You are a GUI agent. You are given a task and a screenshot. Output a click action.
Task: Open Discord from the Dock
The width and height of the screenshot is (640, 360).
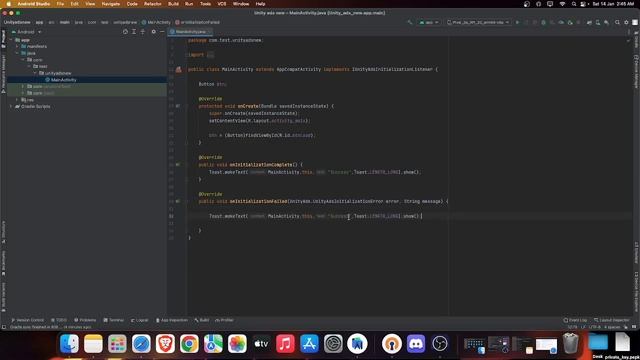(416, 344)
